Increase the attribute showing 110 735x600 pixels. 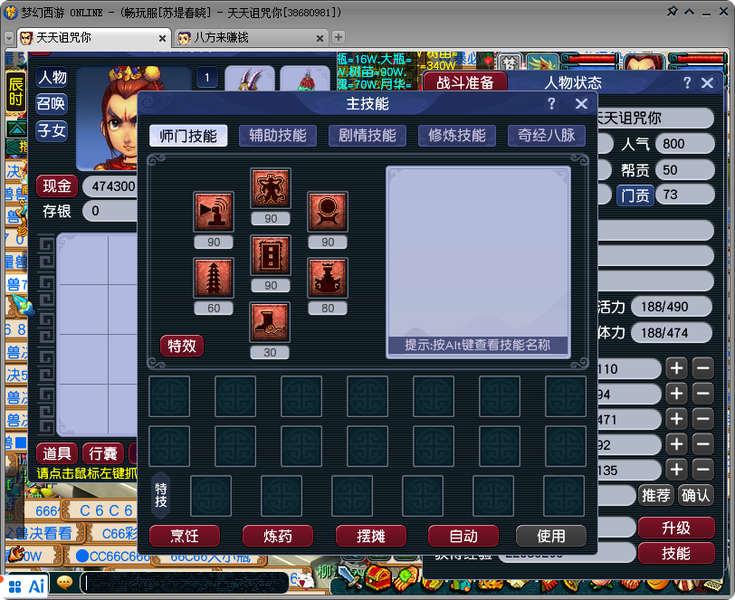pyautogui.click(x=676, y=368)
